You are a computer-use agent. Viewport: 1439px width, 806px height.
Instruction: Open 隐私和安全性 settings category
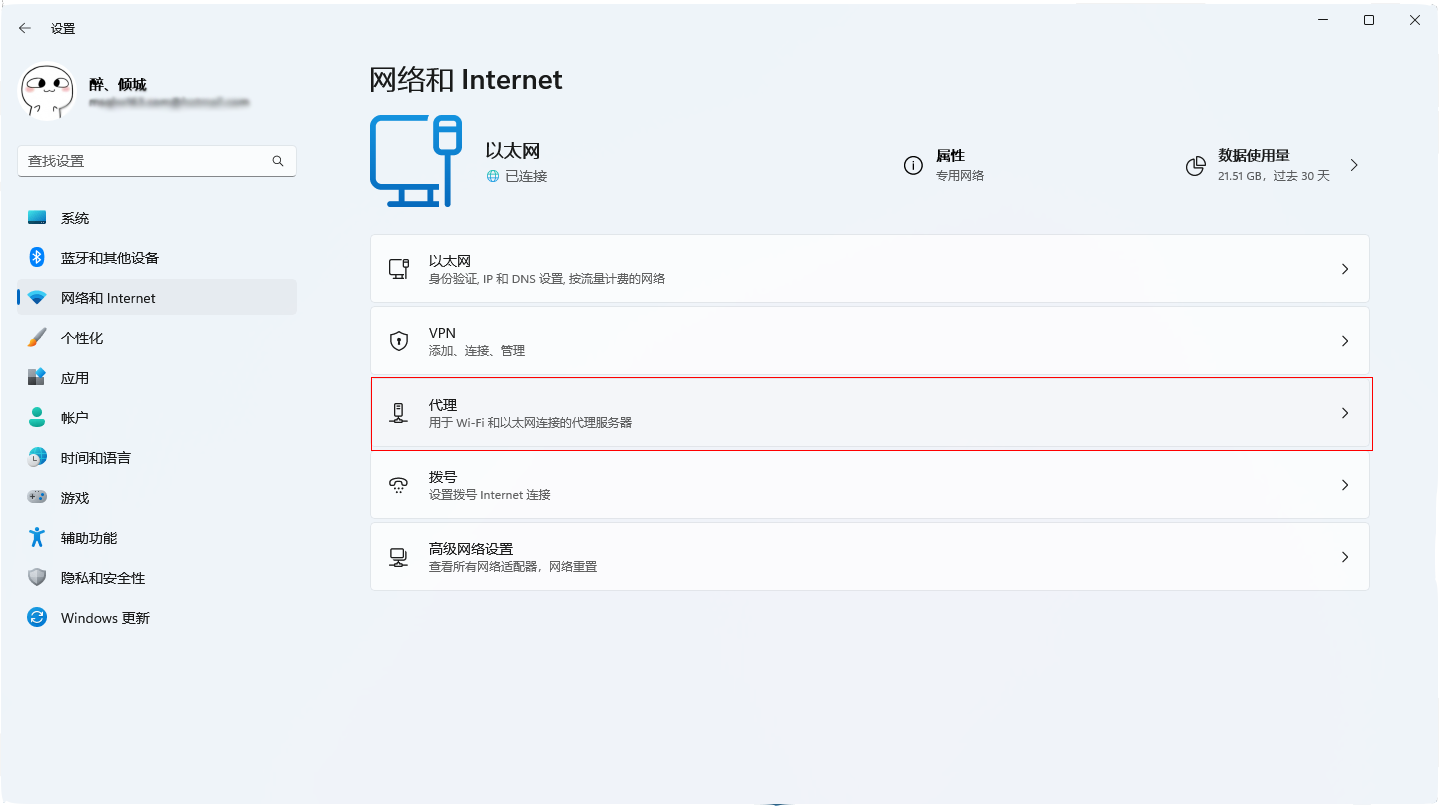pos(157,578)
